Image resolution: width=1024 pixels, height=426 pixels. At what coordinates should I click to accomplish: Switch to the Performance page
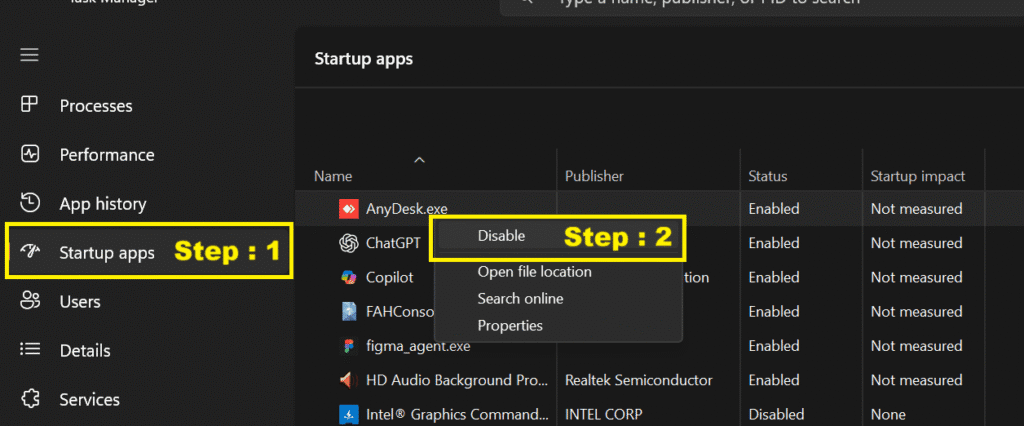point(107,155)
